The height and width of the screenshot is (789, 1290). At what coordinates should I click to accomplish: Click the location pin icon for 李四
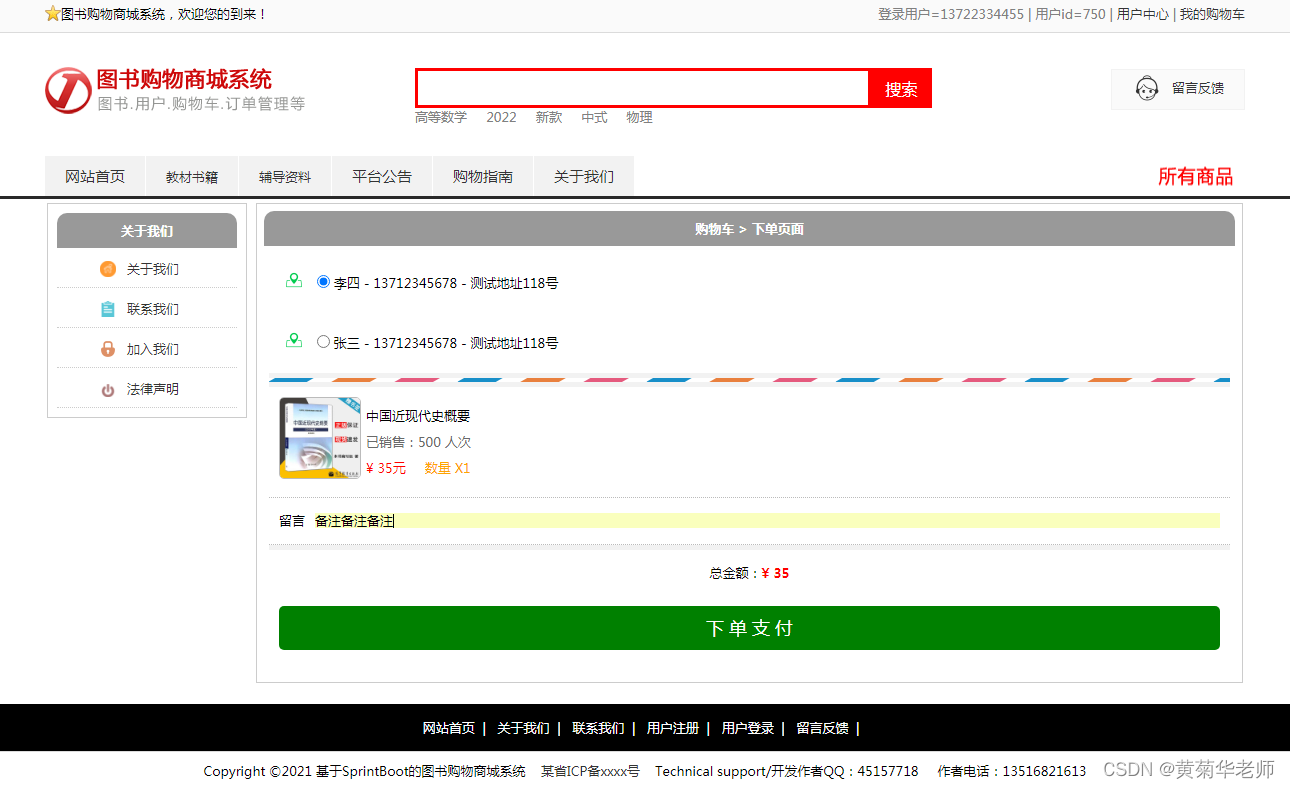pyautogui.click(x=294, y=281)
